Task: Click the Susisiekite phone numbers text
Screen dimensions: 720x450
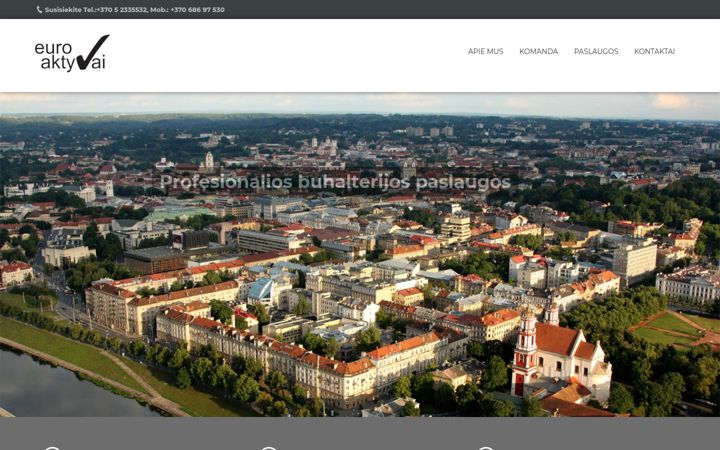Action: click(x=135, y=10)
